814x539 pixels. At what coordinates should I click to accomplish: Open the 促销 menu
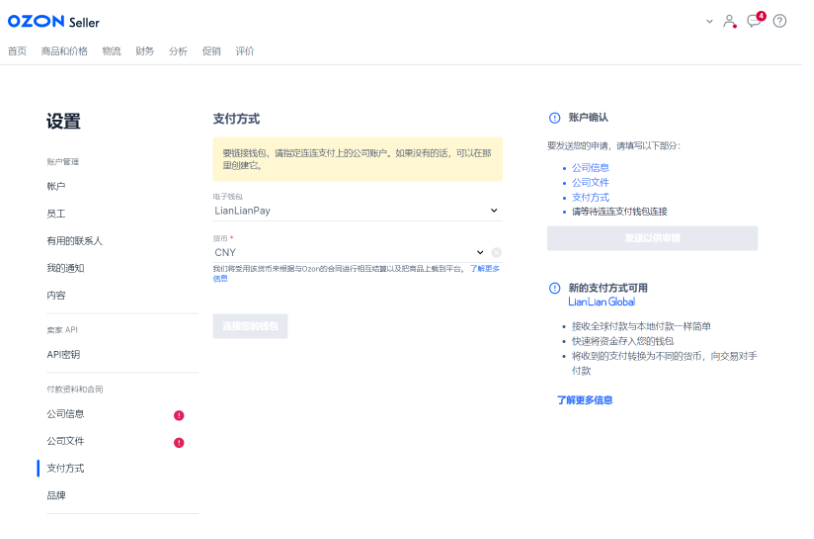tap(211, 51)
